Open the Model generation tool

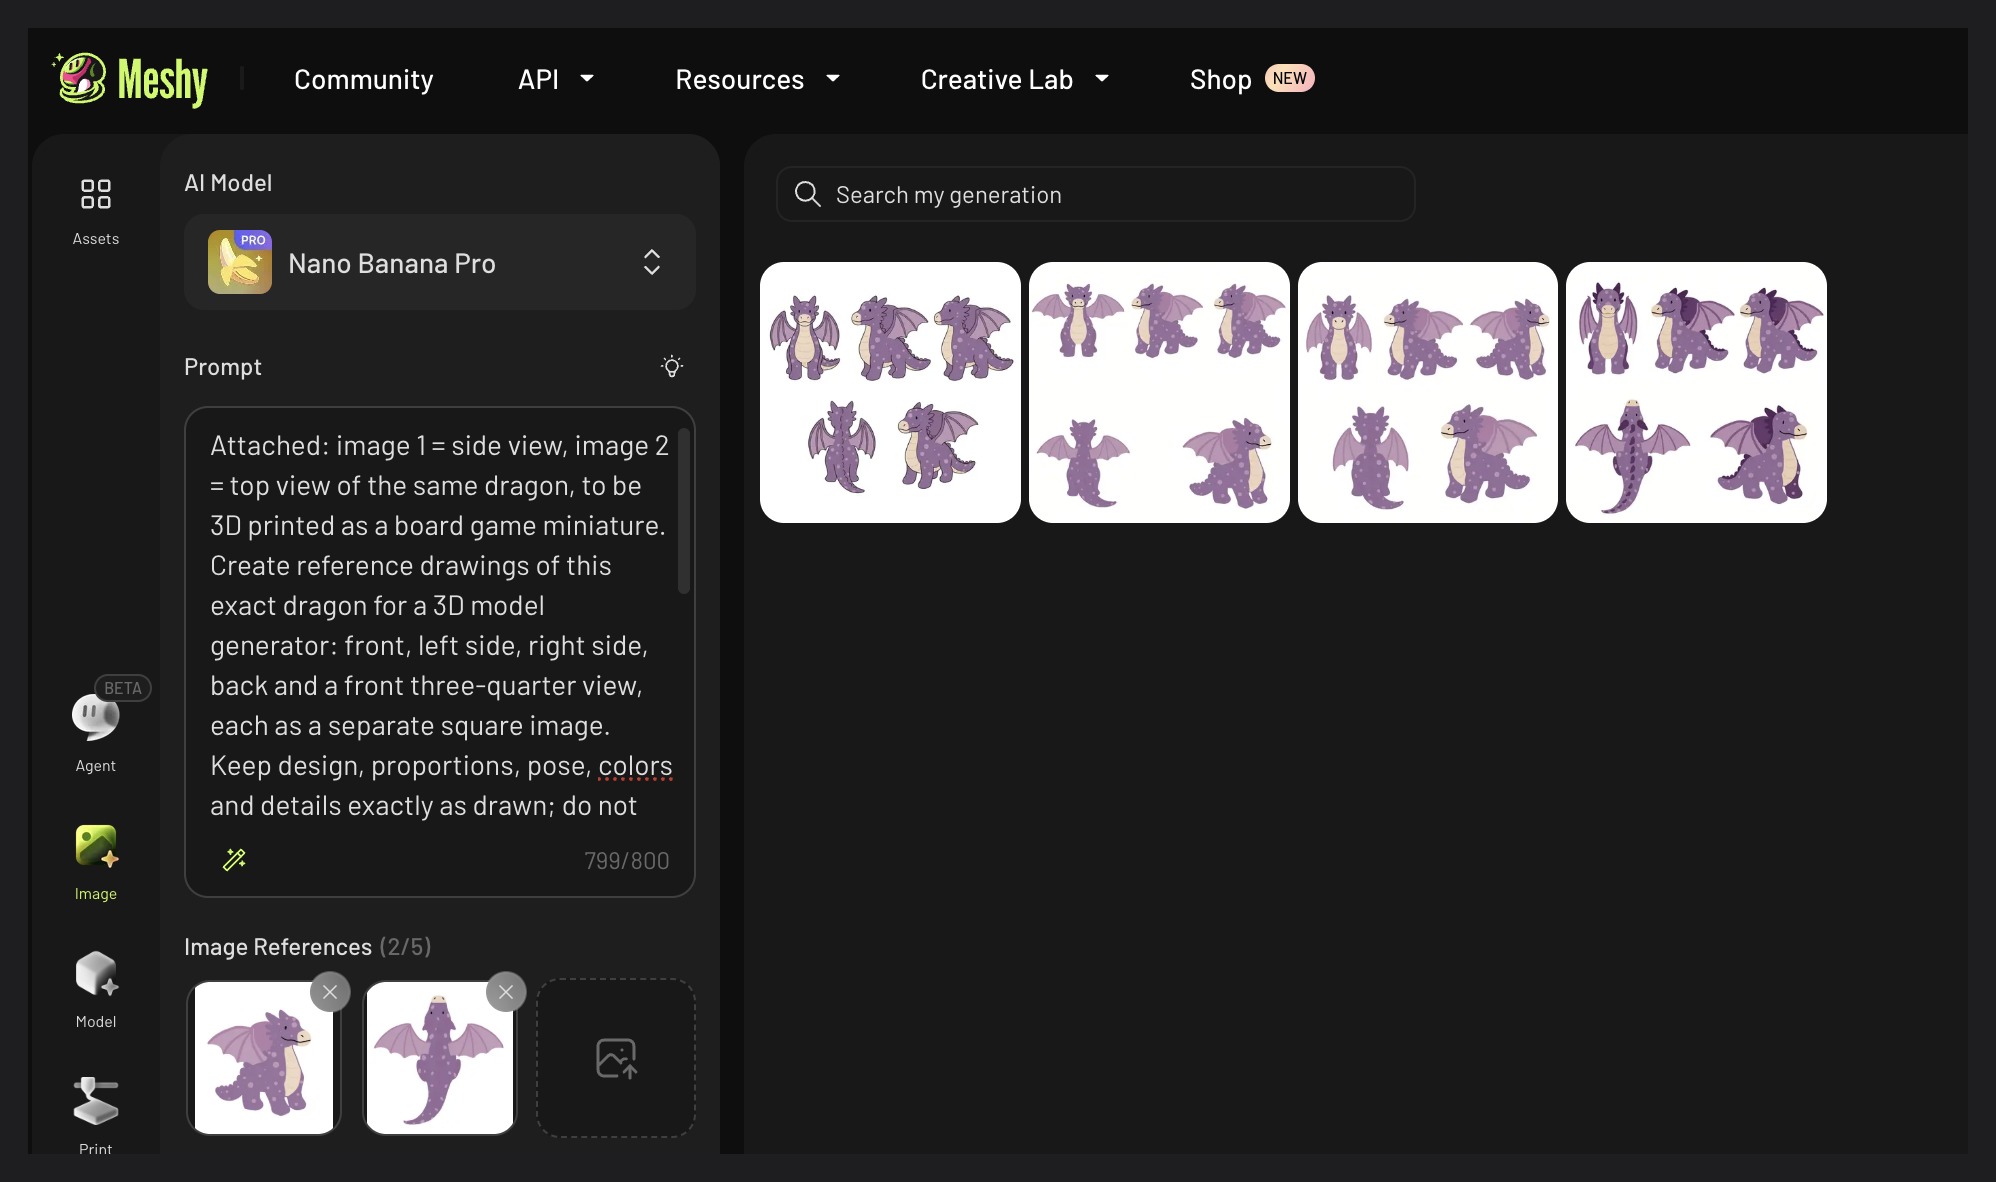click(x=96, y=990)
